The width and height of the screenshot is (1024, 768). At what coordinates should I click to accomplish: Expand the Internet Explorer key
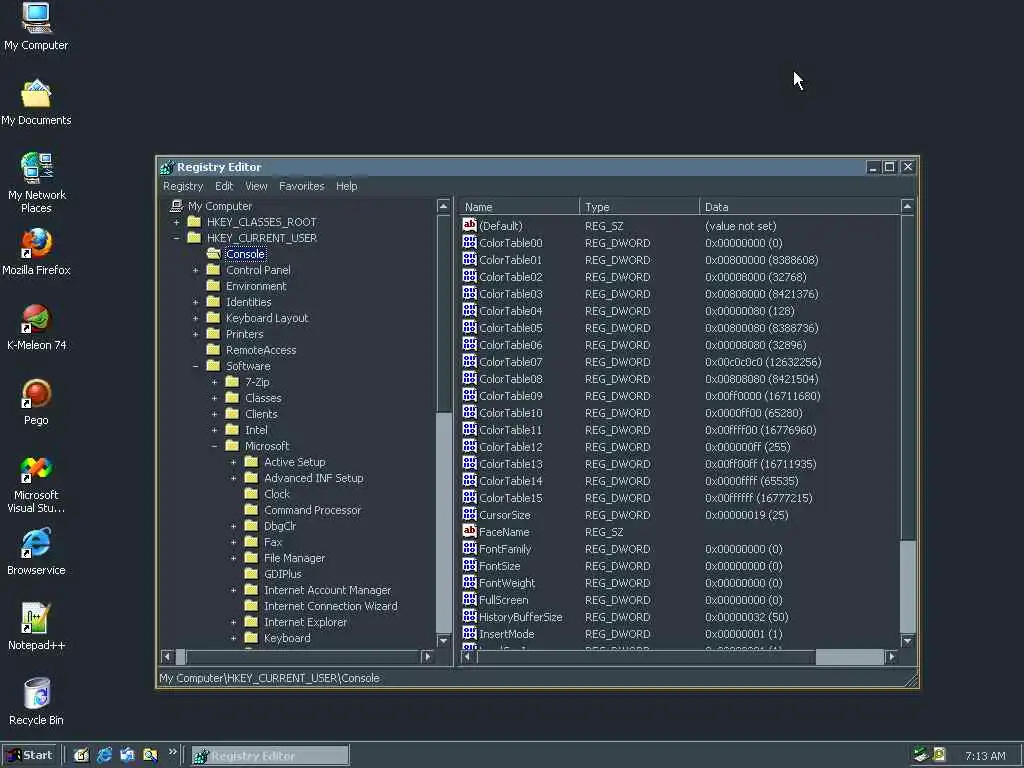click(233, 622)
